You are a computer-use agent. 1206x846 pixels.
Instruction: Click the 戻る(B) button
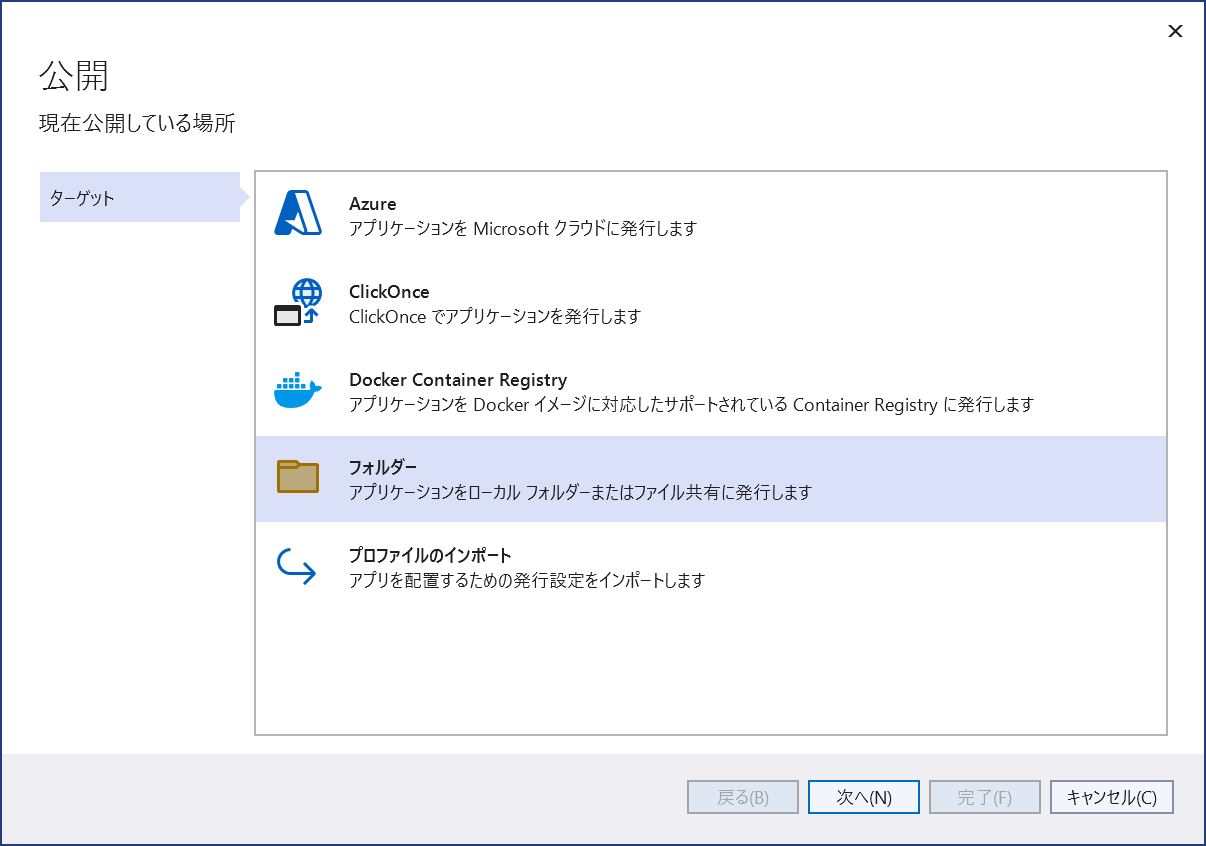(x=742, y=797)
